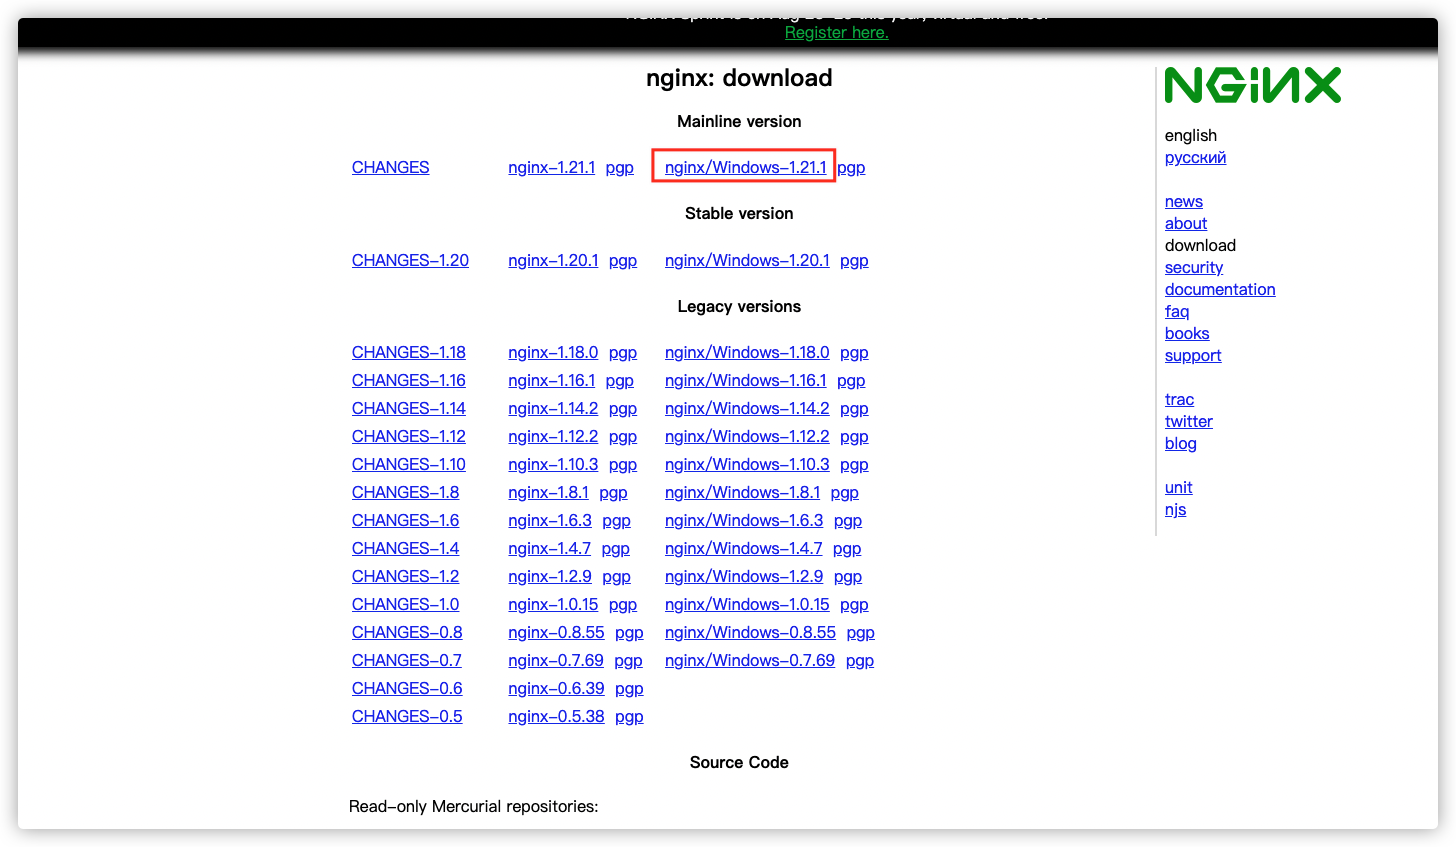This screenshot has width=1456, height=847.
Task: Open pgp signature for nginx/Windows-1.20.1
Action: point(854,261)
